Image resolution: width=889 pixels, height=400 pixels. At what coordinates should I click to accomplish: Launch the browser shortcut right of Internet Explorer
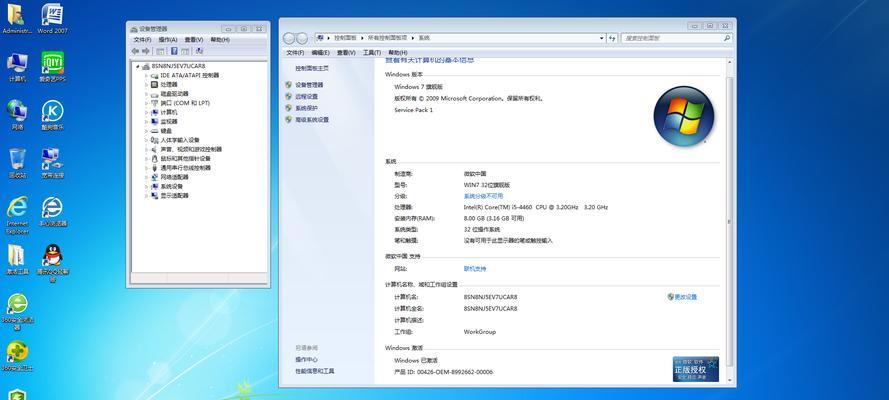52,211
